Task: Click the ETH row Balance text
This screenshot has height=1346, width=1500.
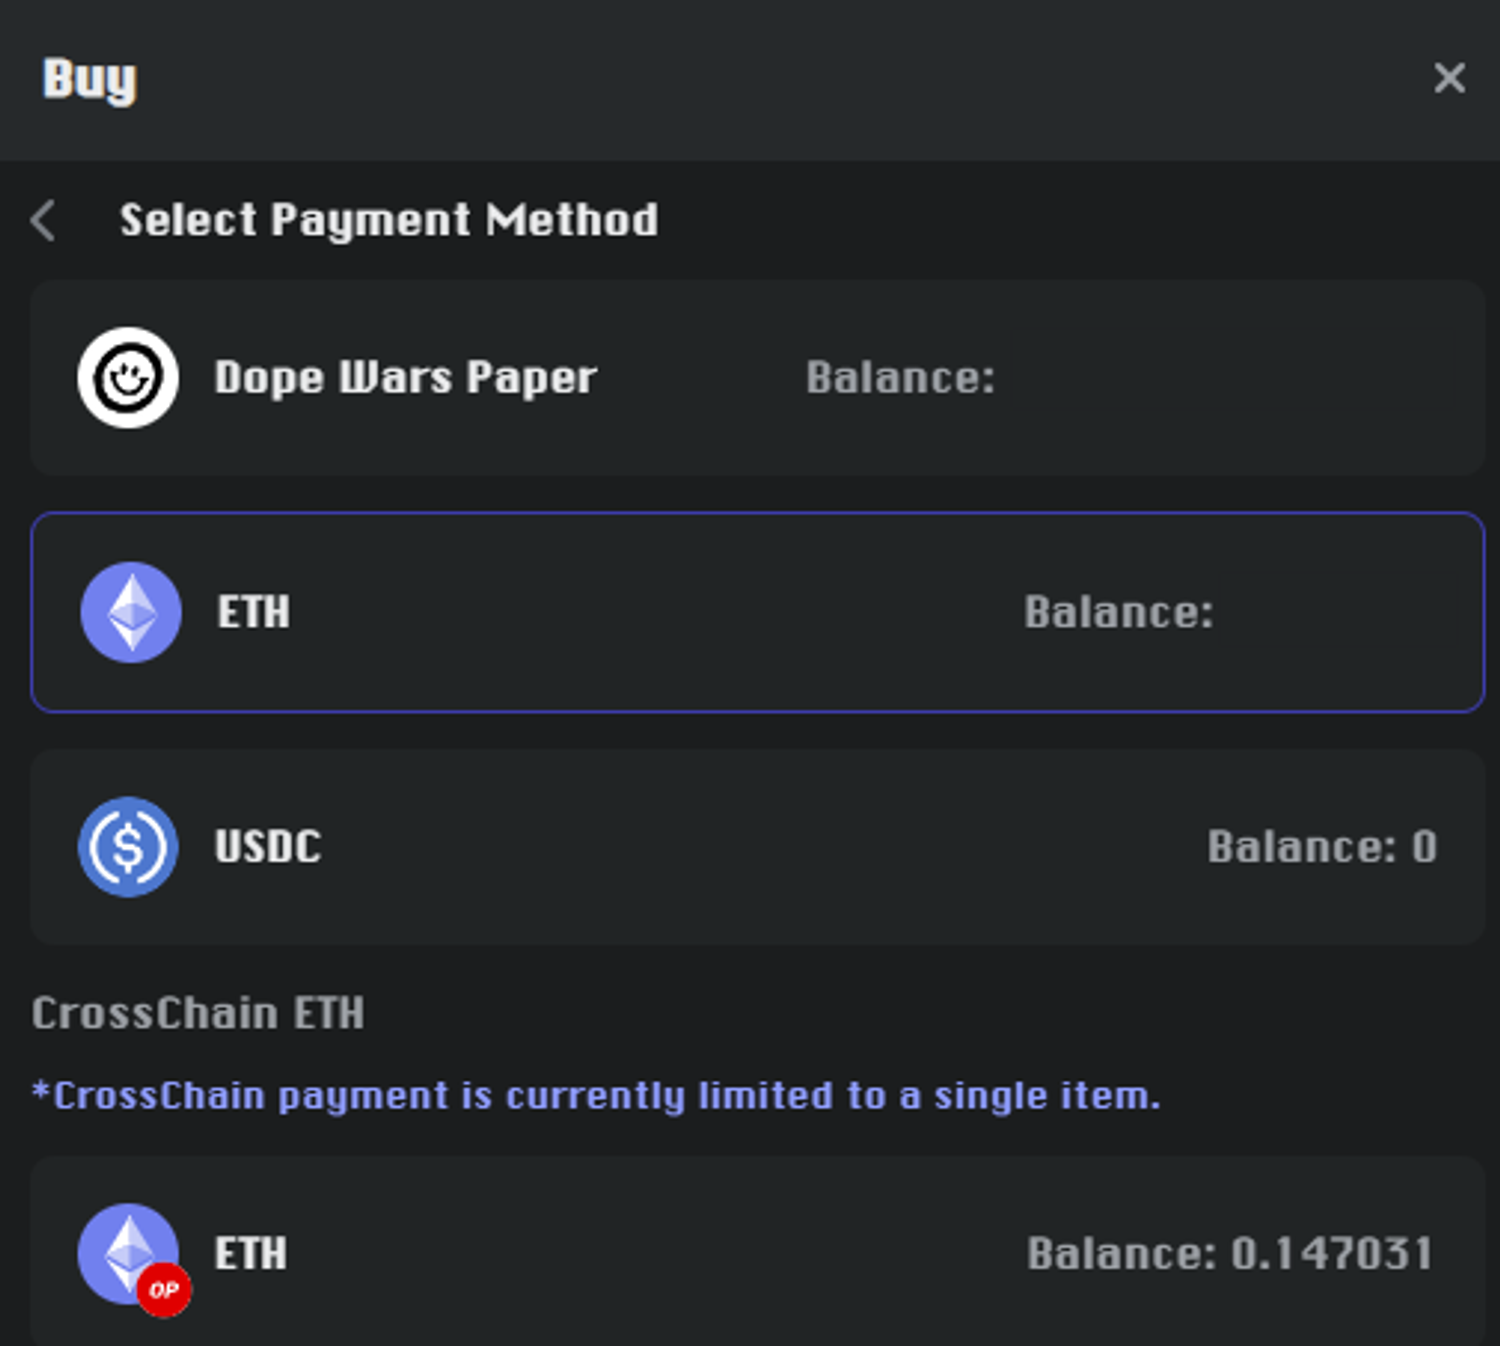Action: click(x=1118, y=612)
